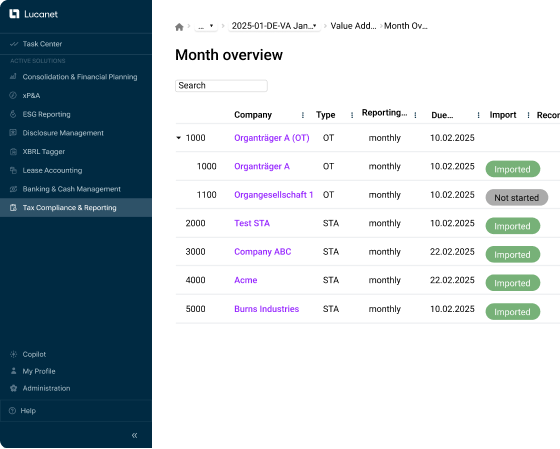Open Due date column options menu
560x449 pixels.
tap(478, 115)
